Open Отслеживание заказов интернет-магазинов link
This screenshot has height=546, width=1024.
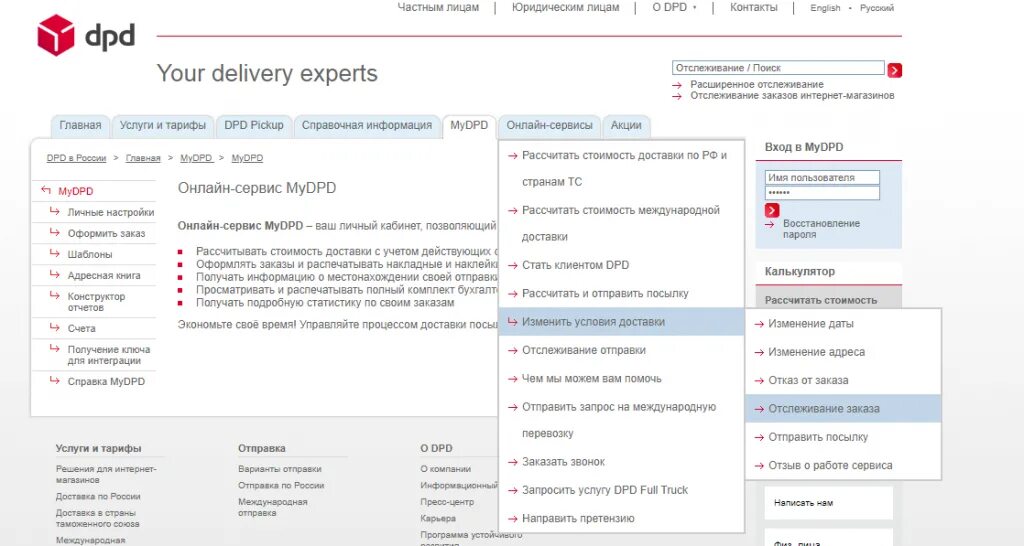click(792, 95)
